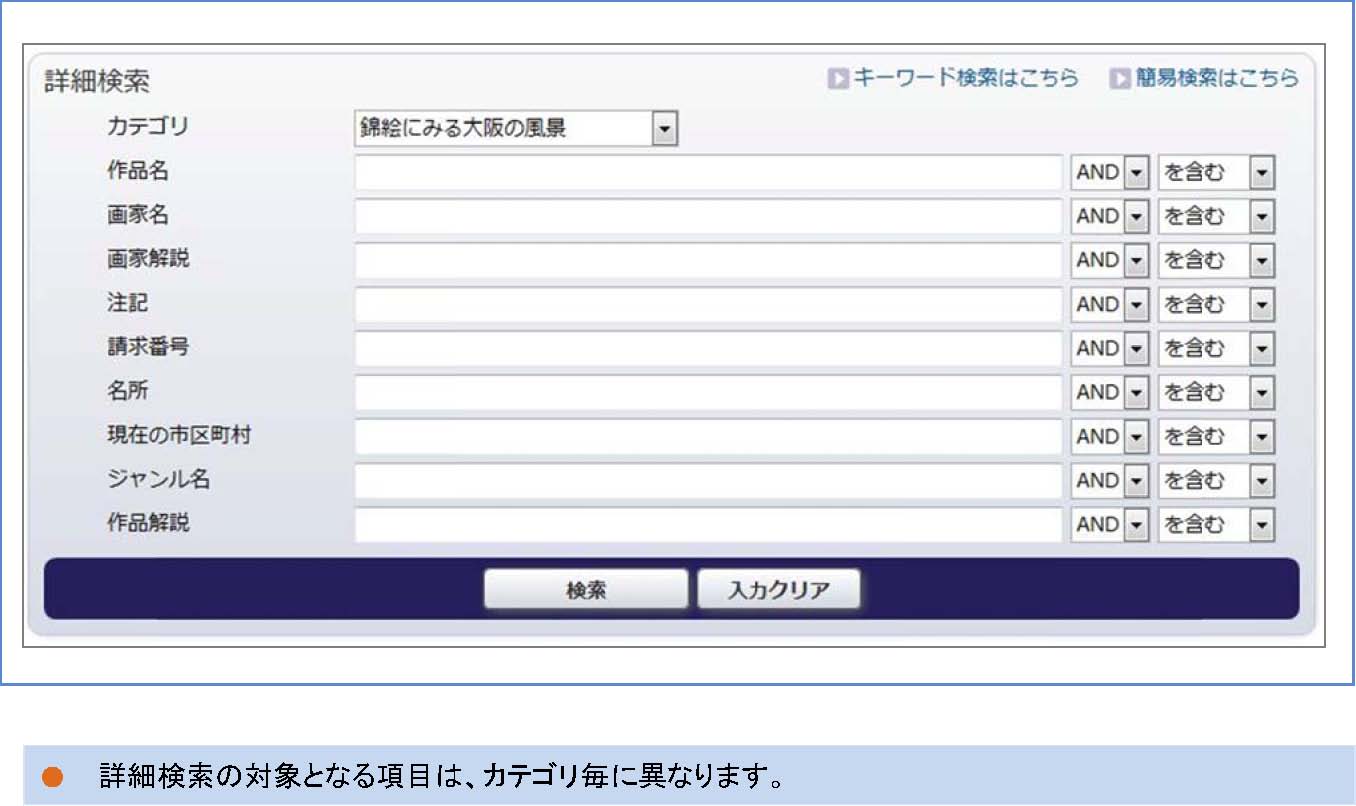Click the 請求番号 text input field
The width and height of the screenshot is (1356, 806).
click(708, 348)
